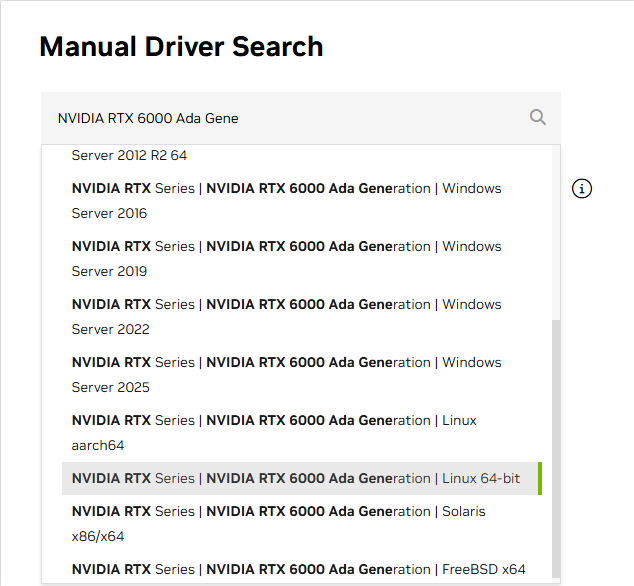
Task: Pick the Linux aarch64 option
Action: click(x=302, y=433)
